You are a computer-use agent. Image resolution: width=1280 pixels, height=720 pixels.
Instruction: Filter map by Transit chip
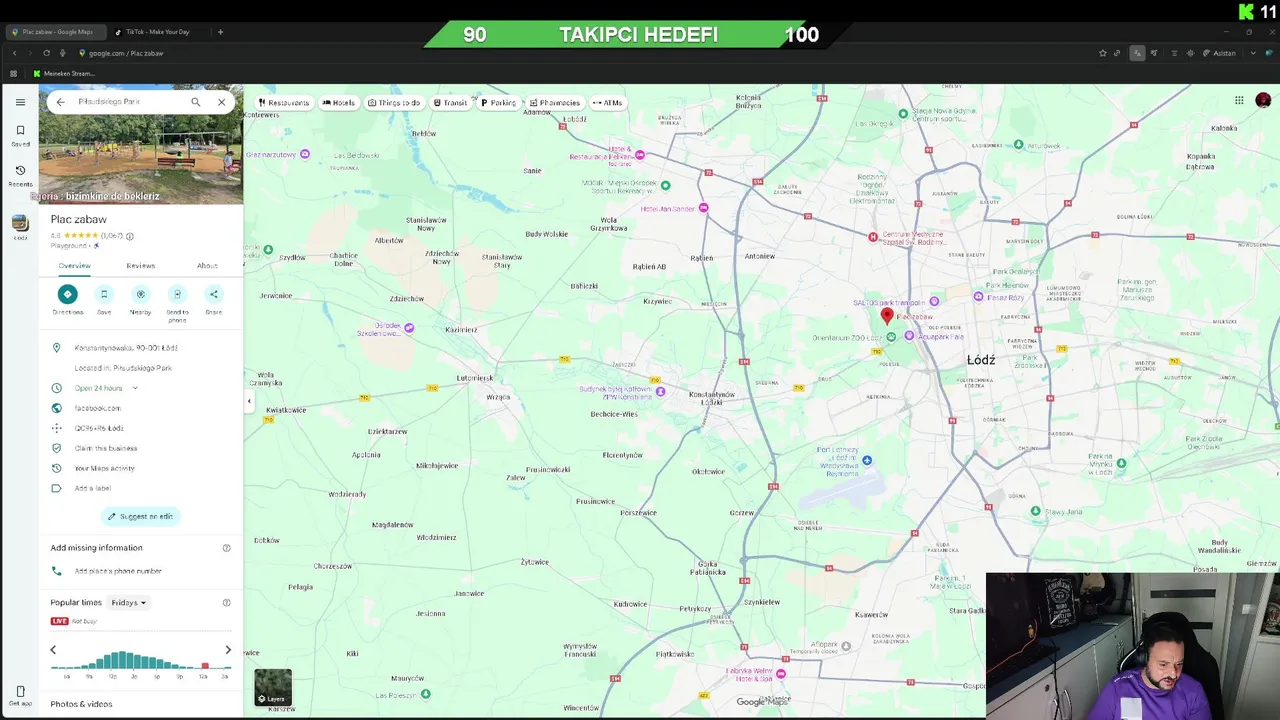[x=450, y=103]
